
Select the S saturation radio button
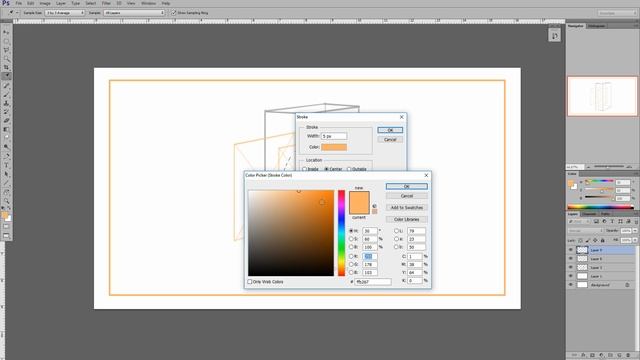tap(351, 239)
